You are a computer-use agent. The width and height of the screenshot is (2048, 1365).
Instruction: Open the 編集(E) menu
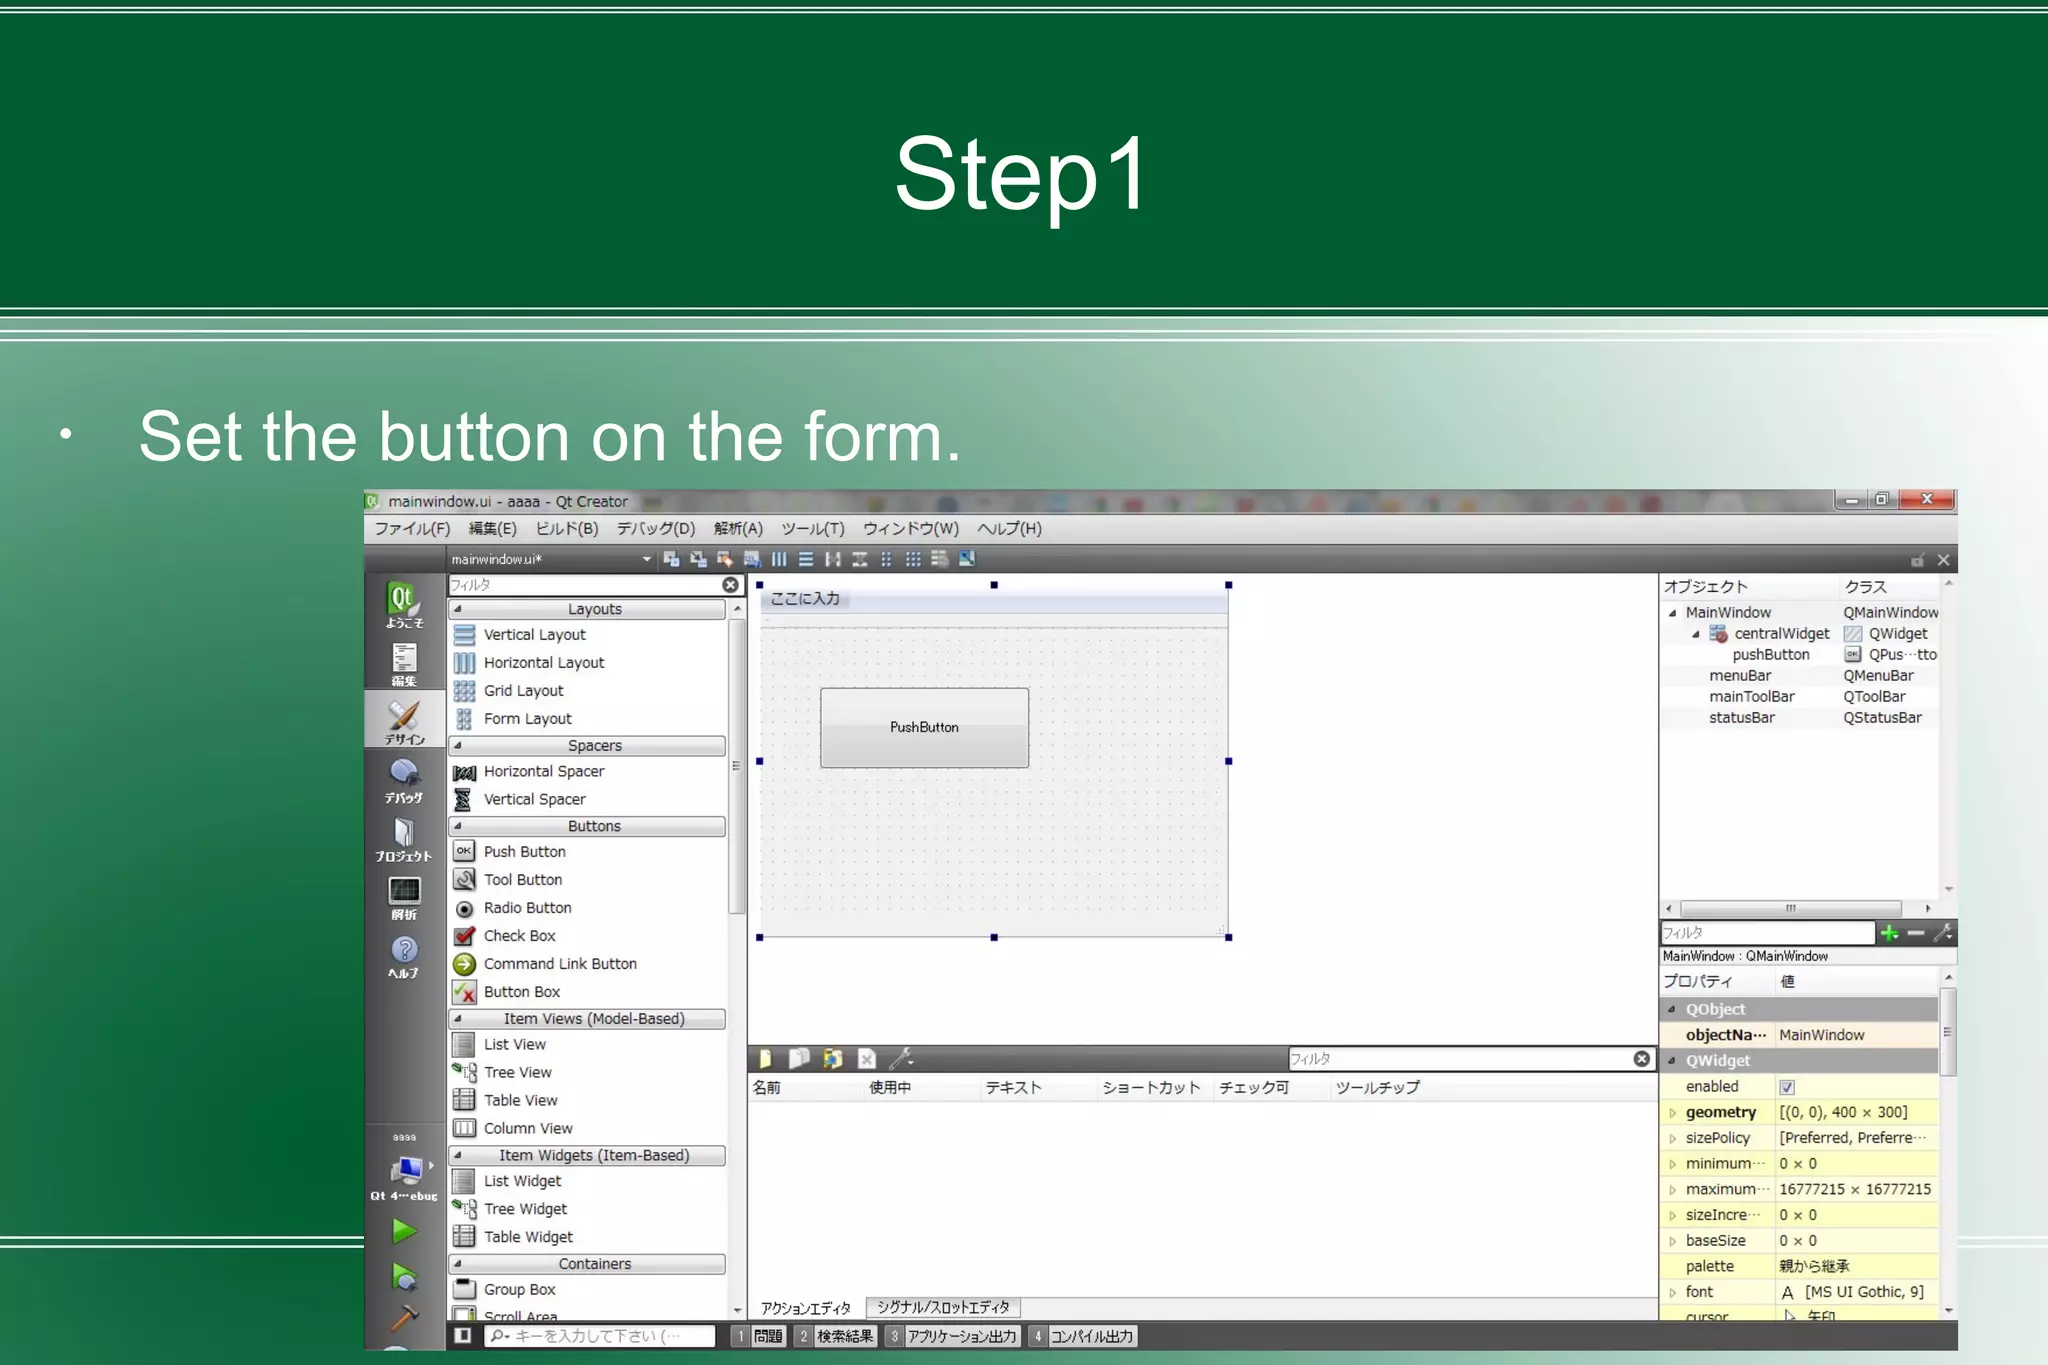click(x=493, y=528)
